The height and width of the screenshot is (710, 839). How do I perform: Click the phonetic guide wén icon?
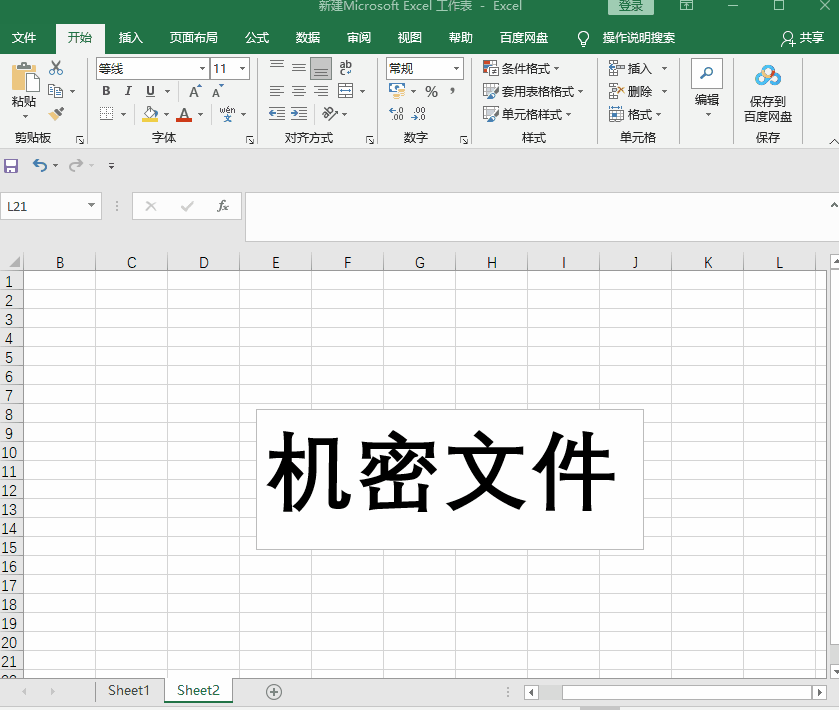(227, 113)
